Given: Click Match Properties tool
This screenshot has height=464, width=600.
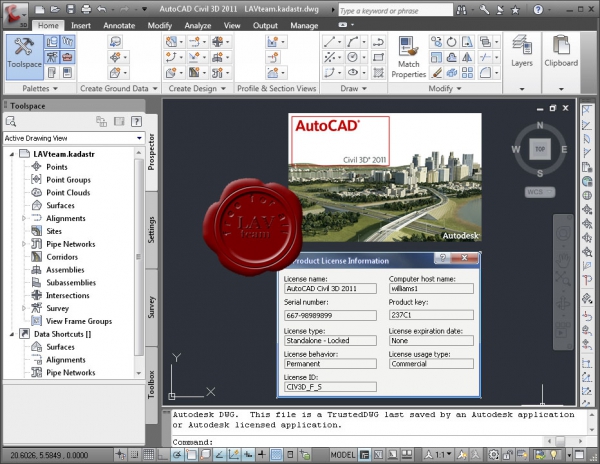Looking at the screenshot, I should pos(408,57).
